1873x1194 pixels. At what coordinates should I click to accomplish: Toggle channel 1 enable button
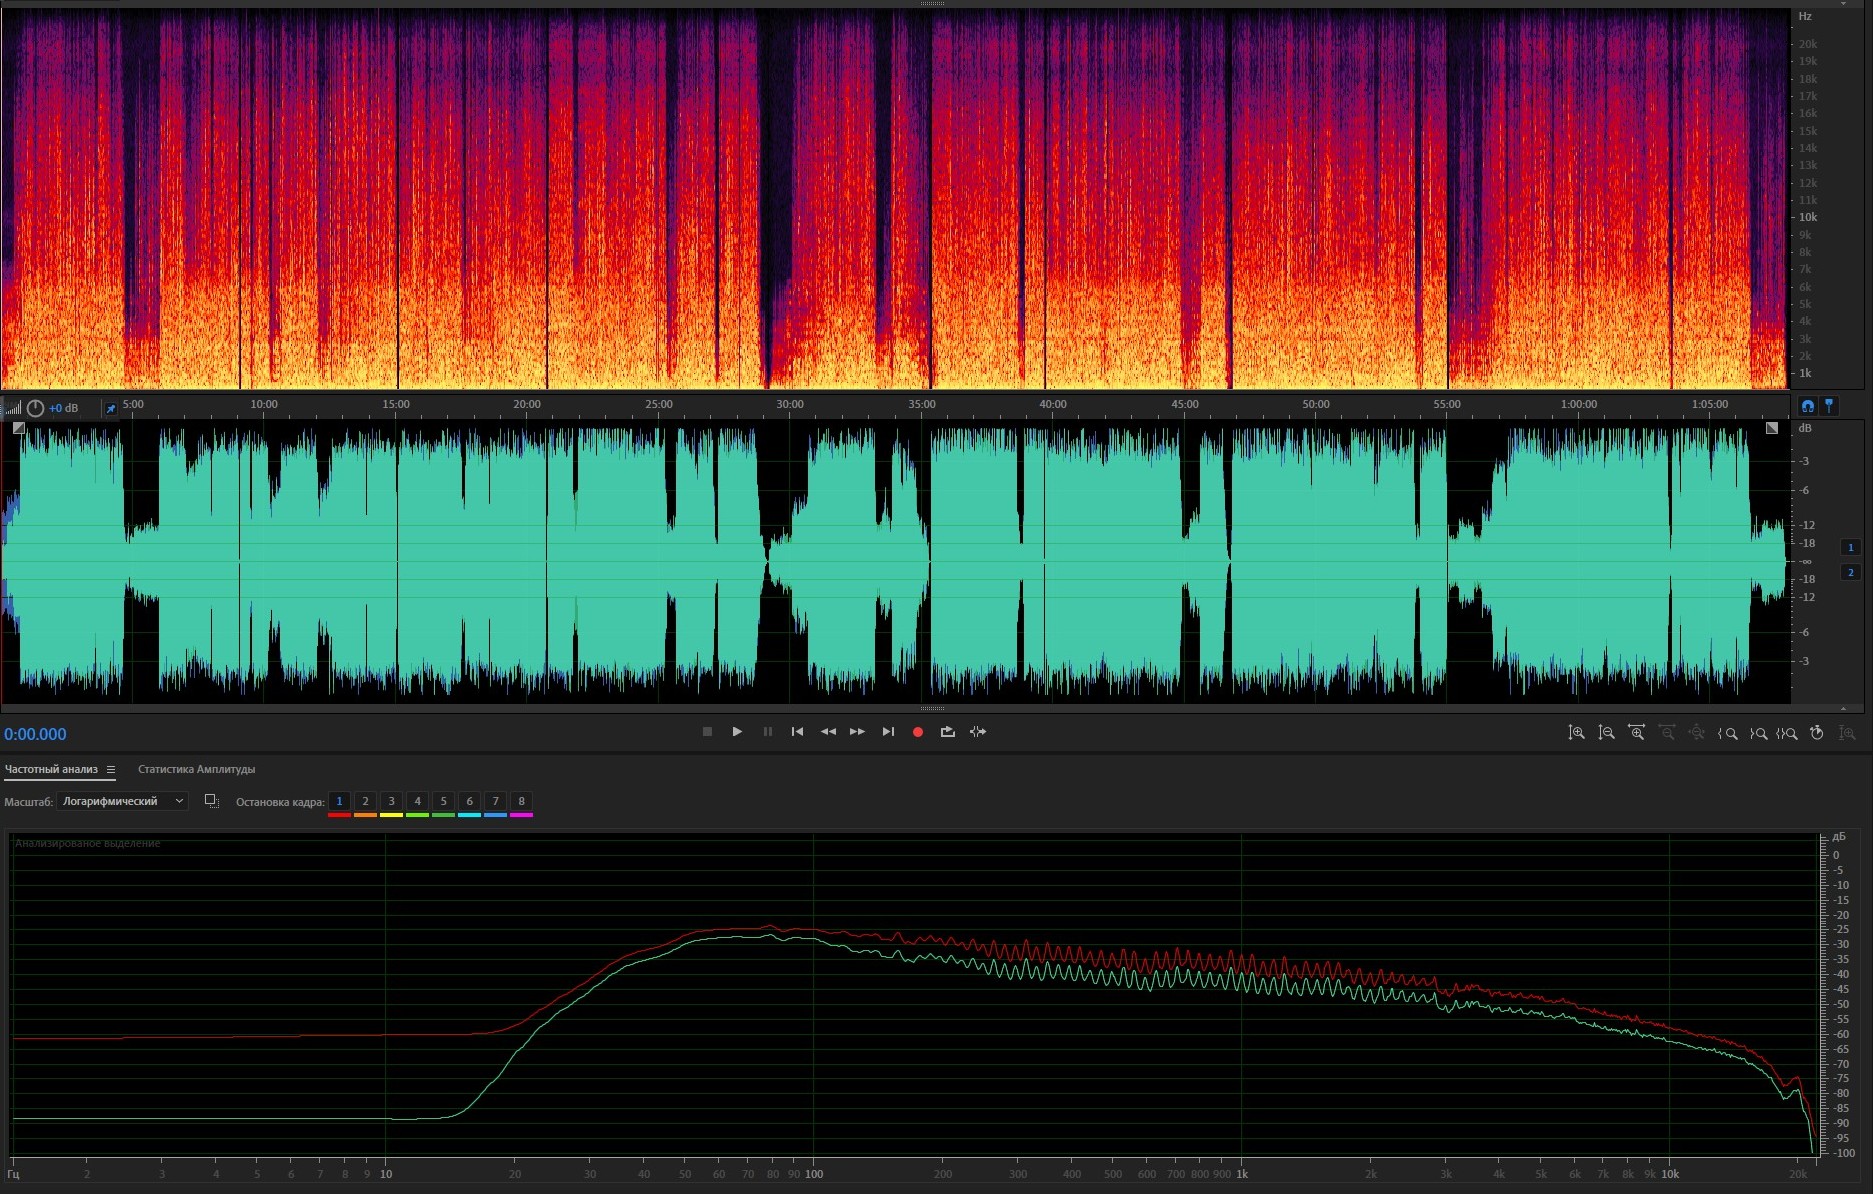pos(1850,547)
